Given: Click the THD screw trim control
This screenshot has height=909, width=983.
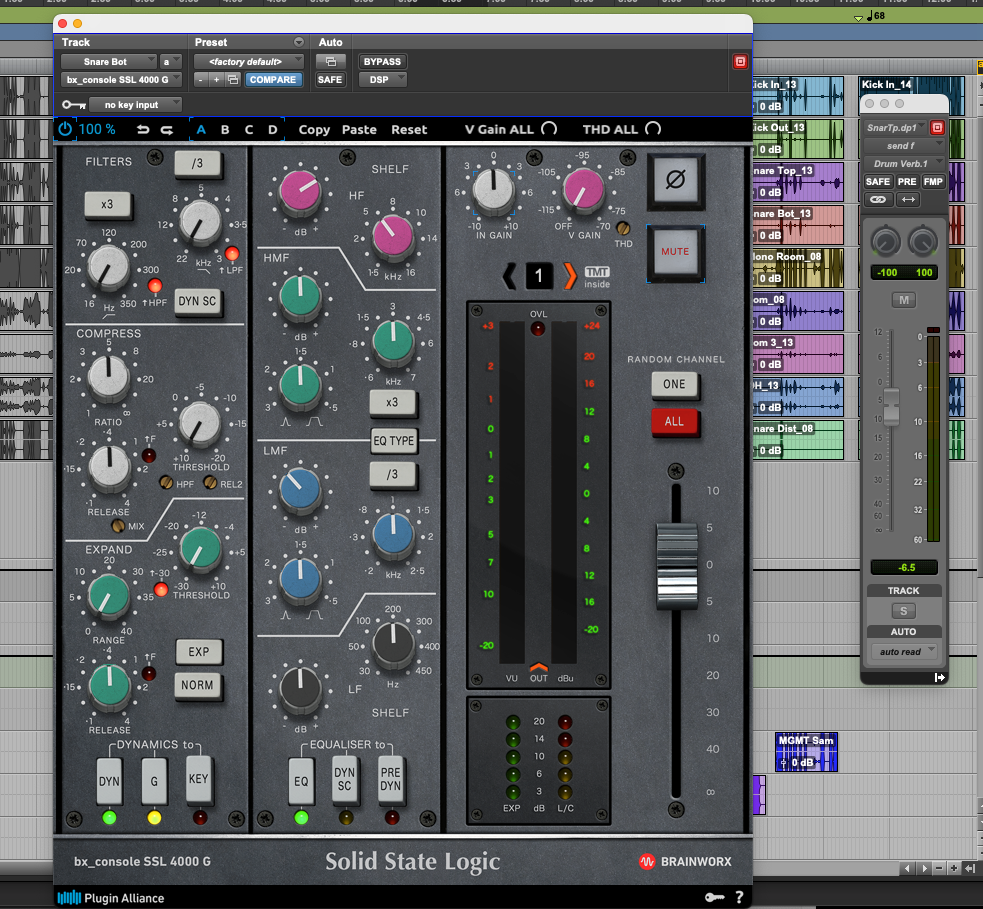Looking at the screenshot, I should (623, 228).
